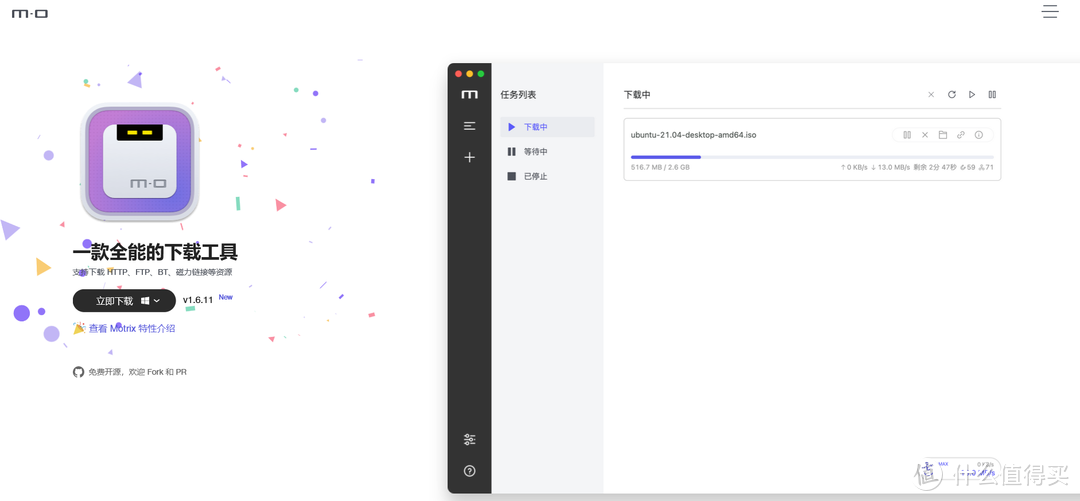Delete the ubuntu ISO download task

pyautogui.click(x=925, y=135)
